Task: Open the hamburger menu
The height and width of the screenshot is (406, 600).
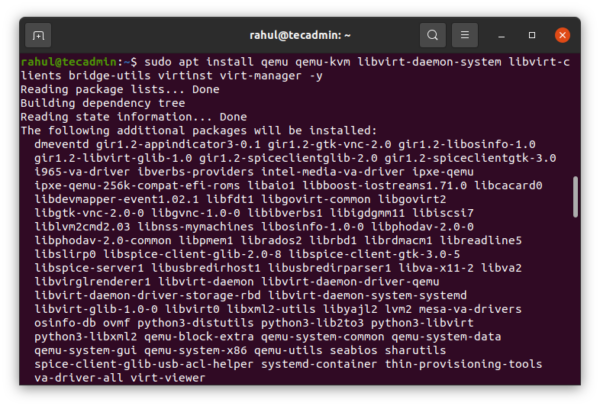Action: click(465, 36)
